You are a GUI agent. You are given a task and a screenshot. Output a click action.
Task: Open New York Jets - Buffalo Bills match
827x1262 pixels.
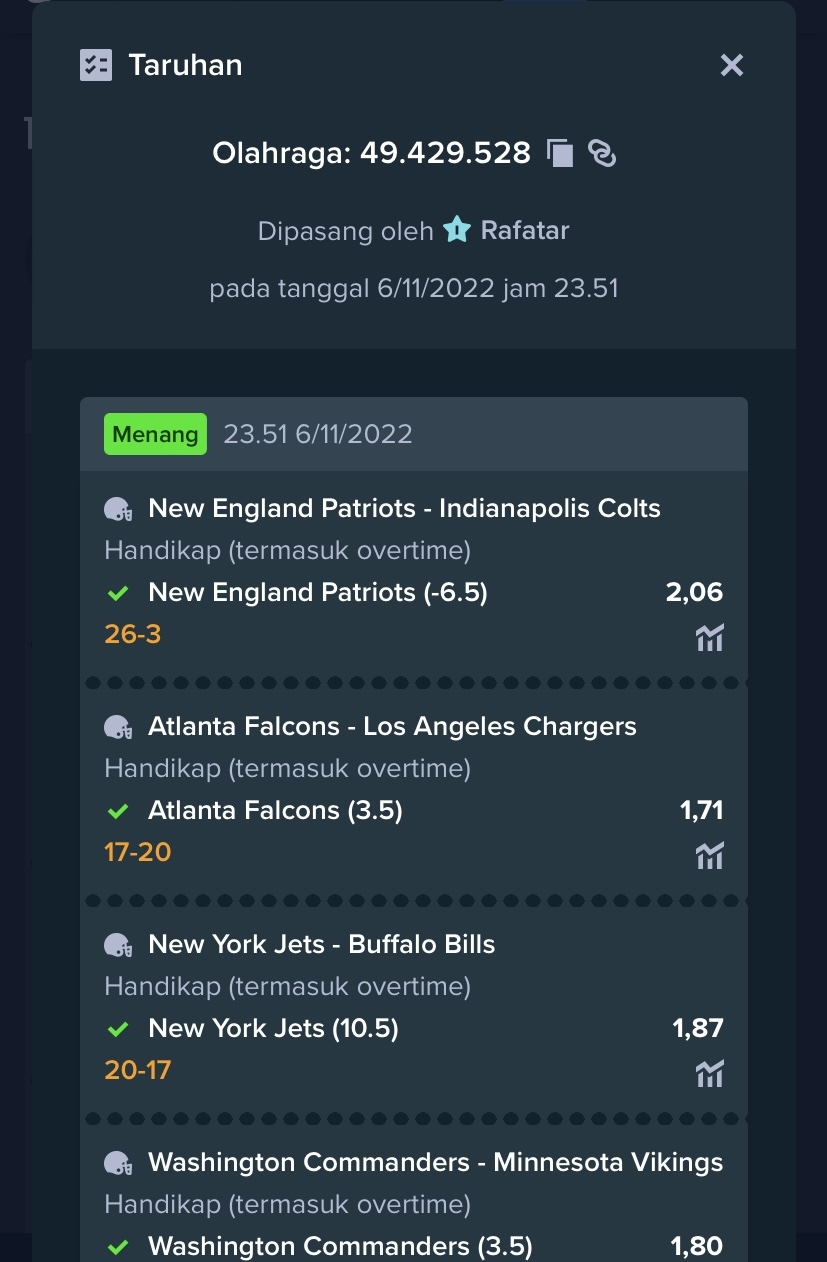322,944
